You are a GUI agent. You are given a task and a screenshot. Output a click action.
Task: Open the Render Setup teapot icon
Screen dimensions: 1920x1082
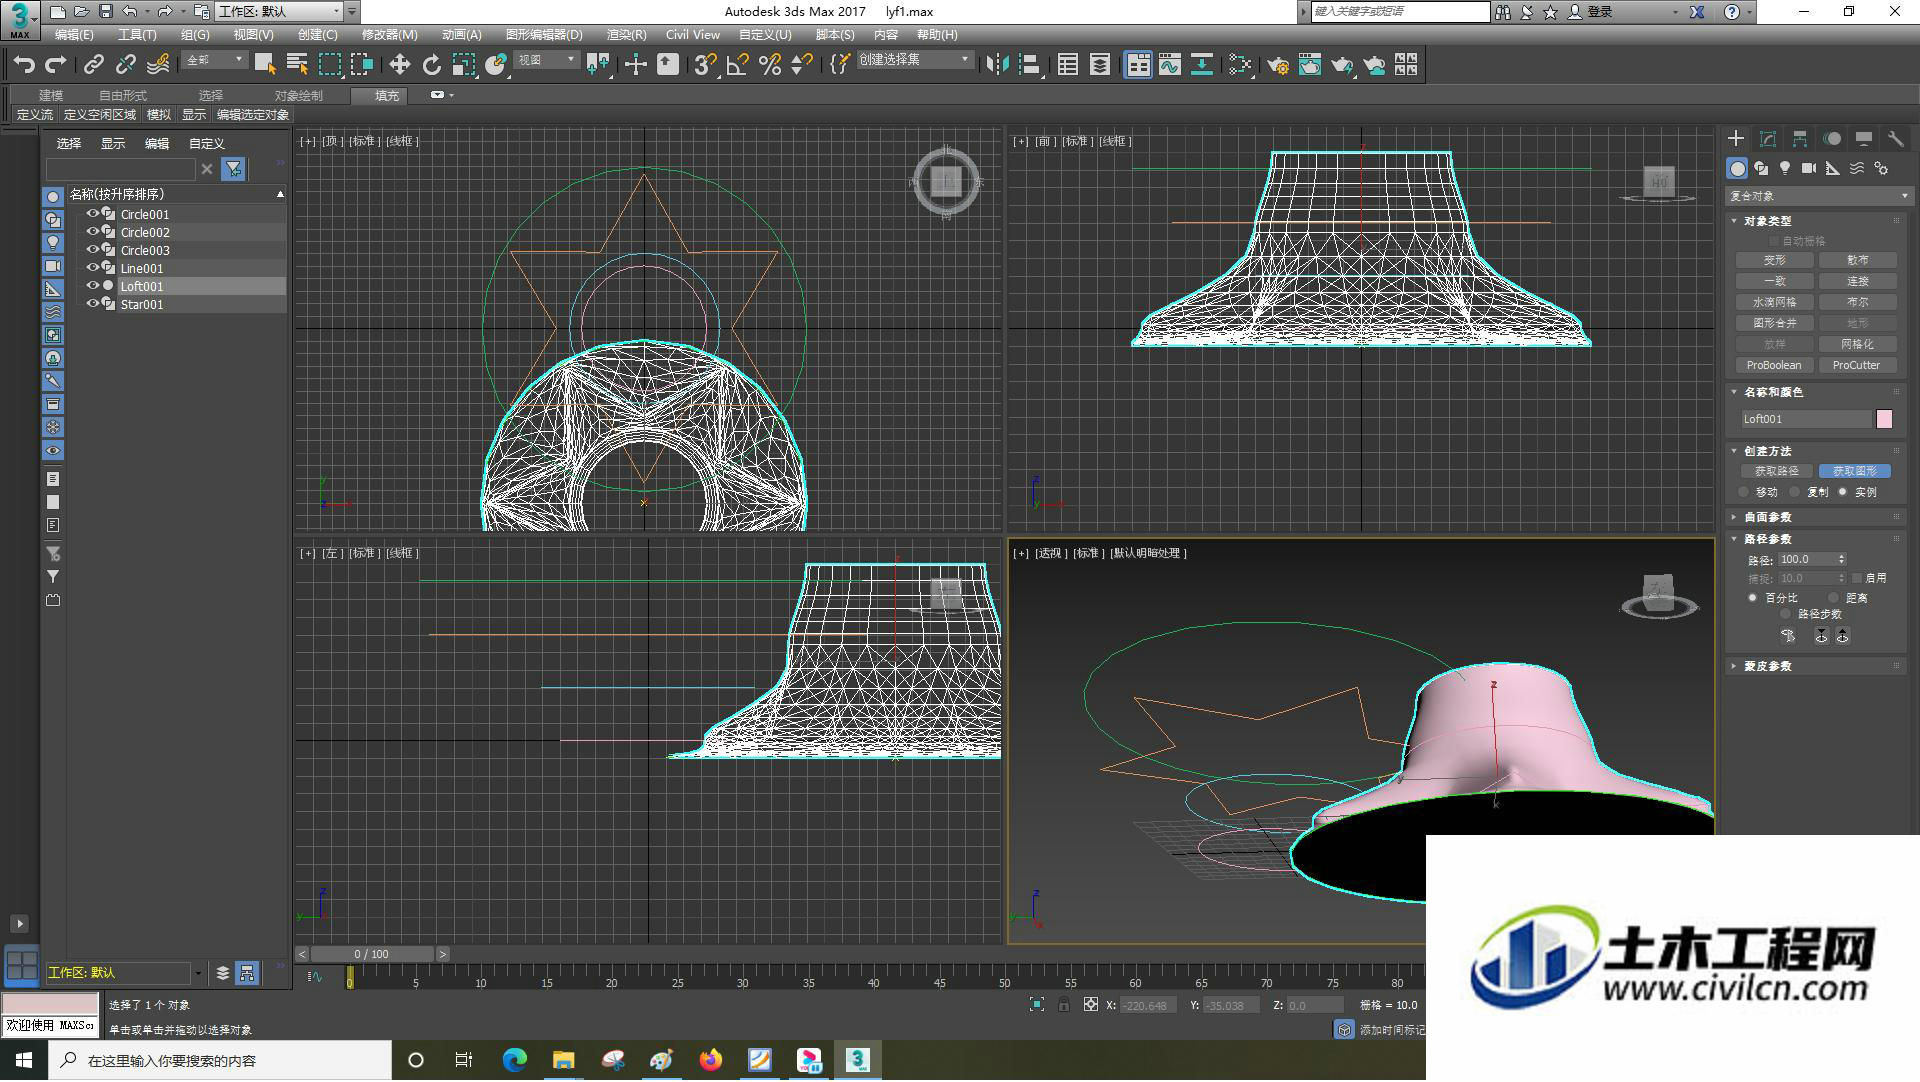point(1278,65)
